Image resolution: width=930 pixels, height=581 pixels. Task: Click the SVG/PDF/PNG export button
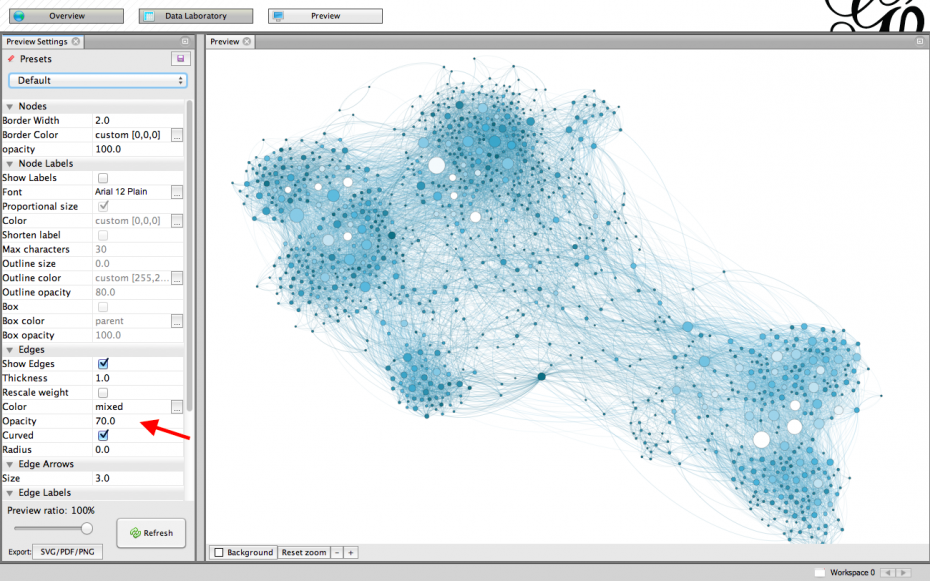point(68,552)
